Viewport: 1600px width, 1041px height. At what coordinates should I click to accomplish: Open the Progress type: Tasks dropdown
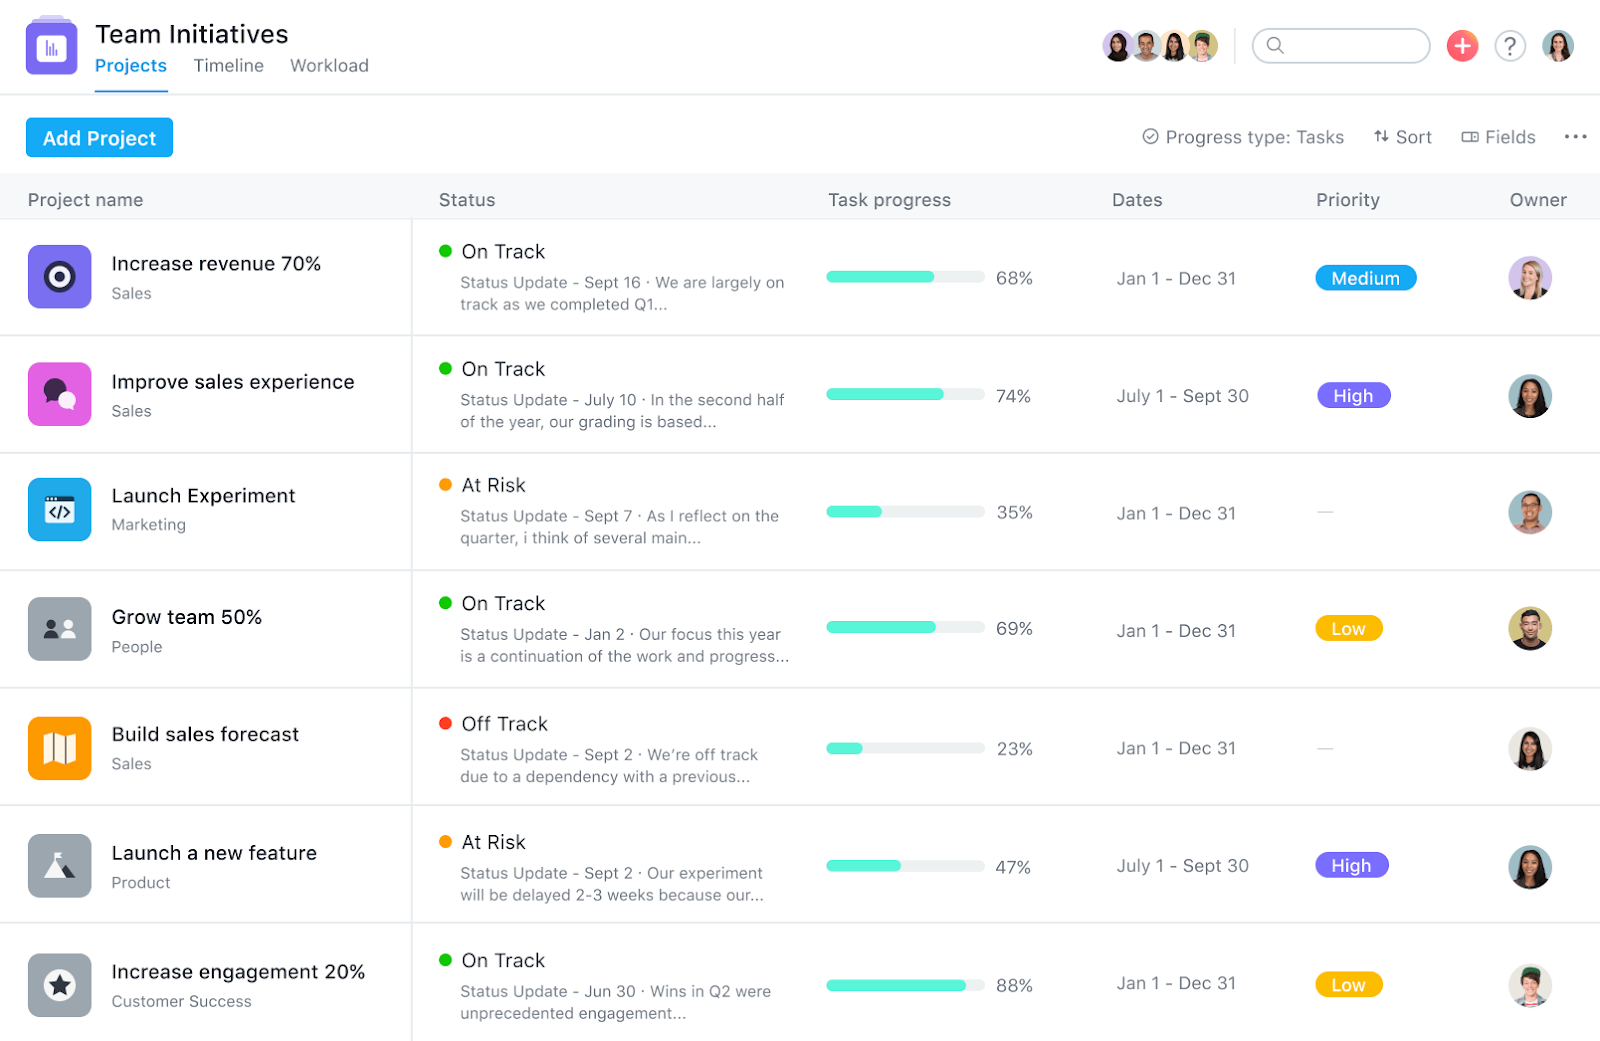click(x=1243, y=136)
